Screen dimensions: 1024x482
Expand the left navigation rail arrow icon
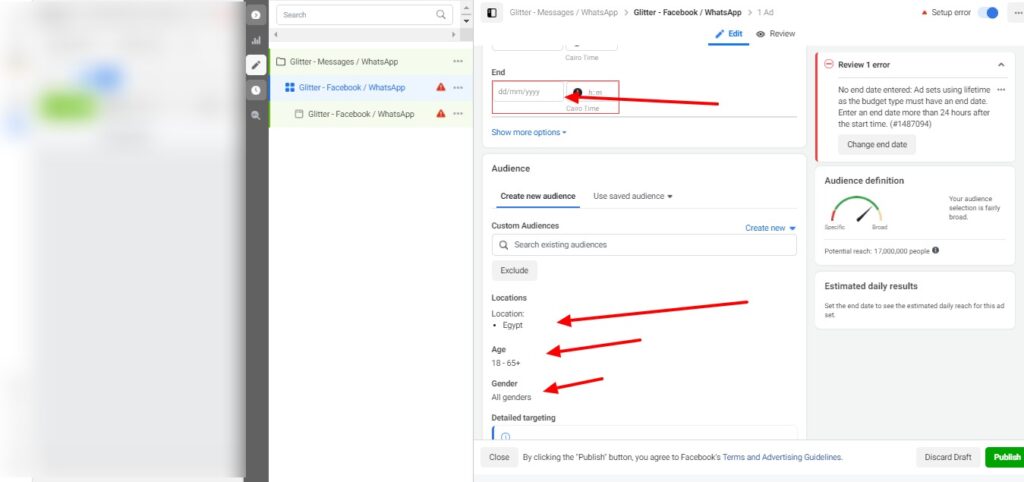click(x=255, y=14)
